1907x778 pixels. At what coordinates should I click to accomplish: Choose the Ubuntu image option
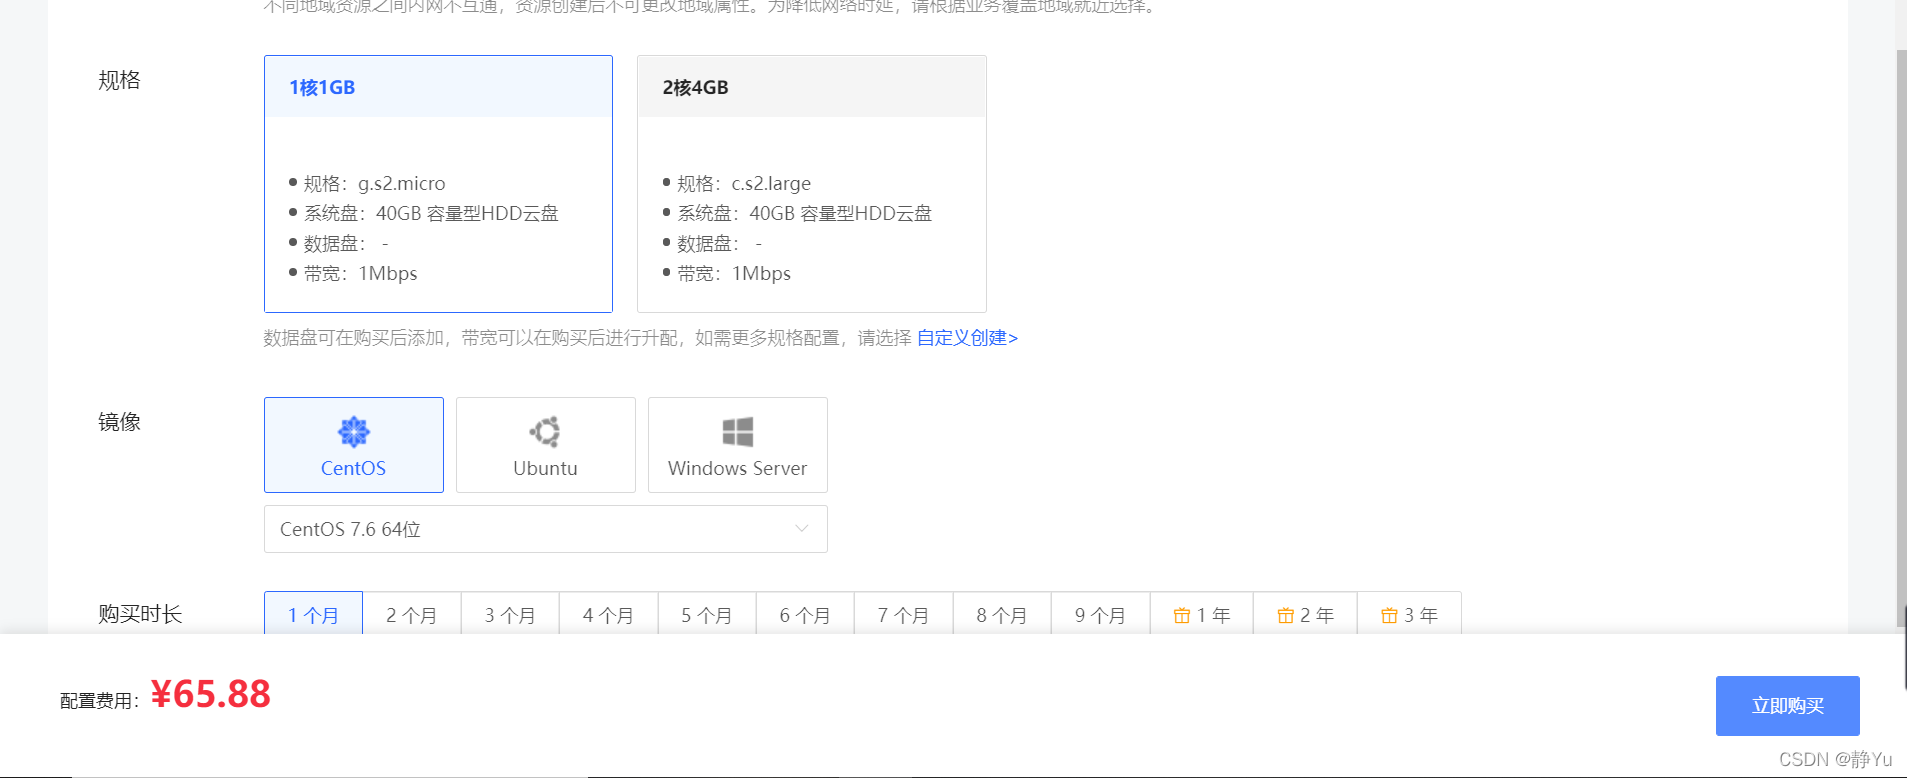click(546, 445)
